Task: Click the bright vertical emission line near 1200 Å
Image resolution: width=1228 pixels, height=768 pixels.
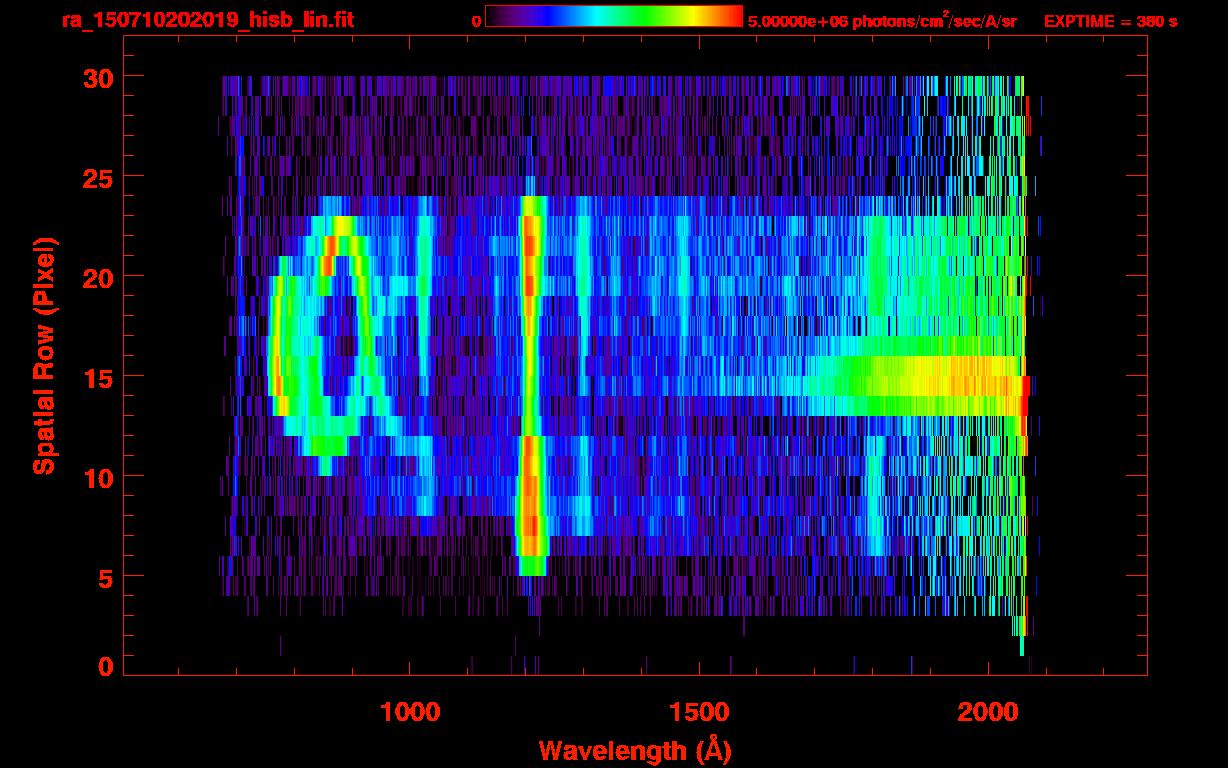Action: coord(530,380)
